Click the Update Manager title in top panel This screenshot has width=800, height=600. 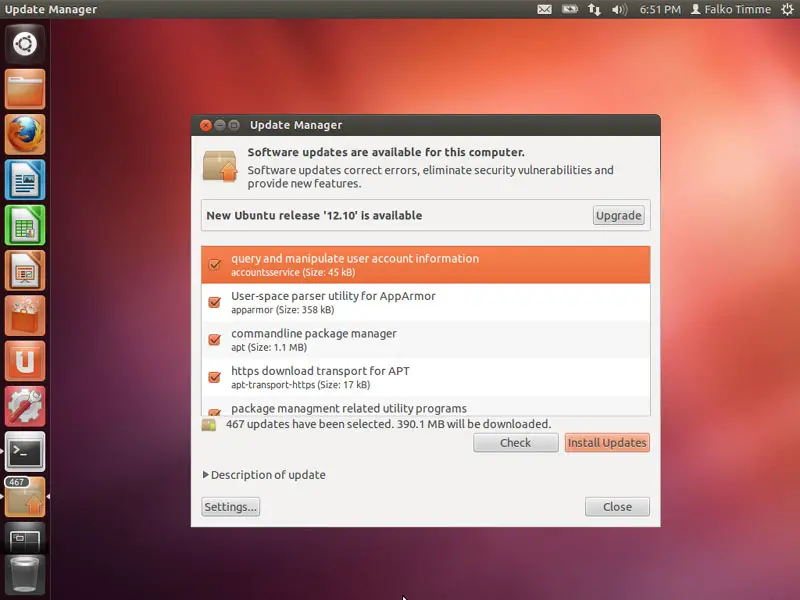(51, 9)
